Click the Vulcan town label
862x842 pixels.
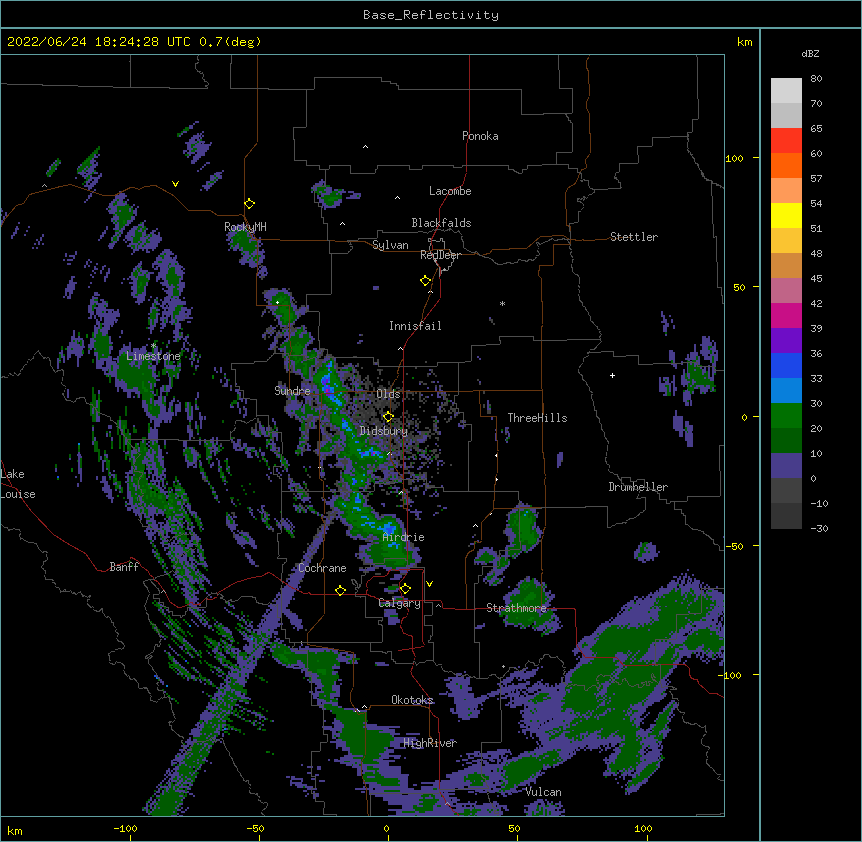coord(543,792)
